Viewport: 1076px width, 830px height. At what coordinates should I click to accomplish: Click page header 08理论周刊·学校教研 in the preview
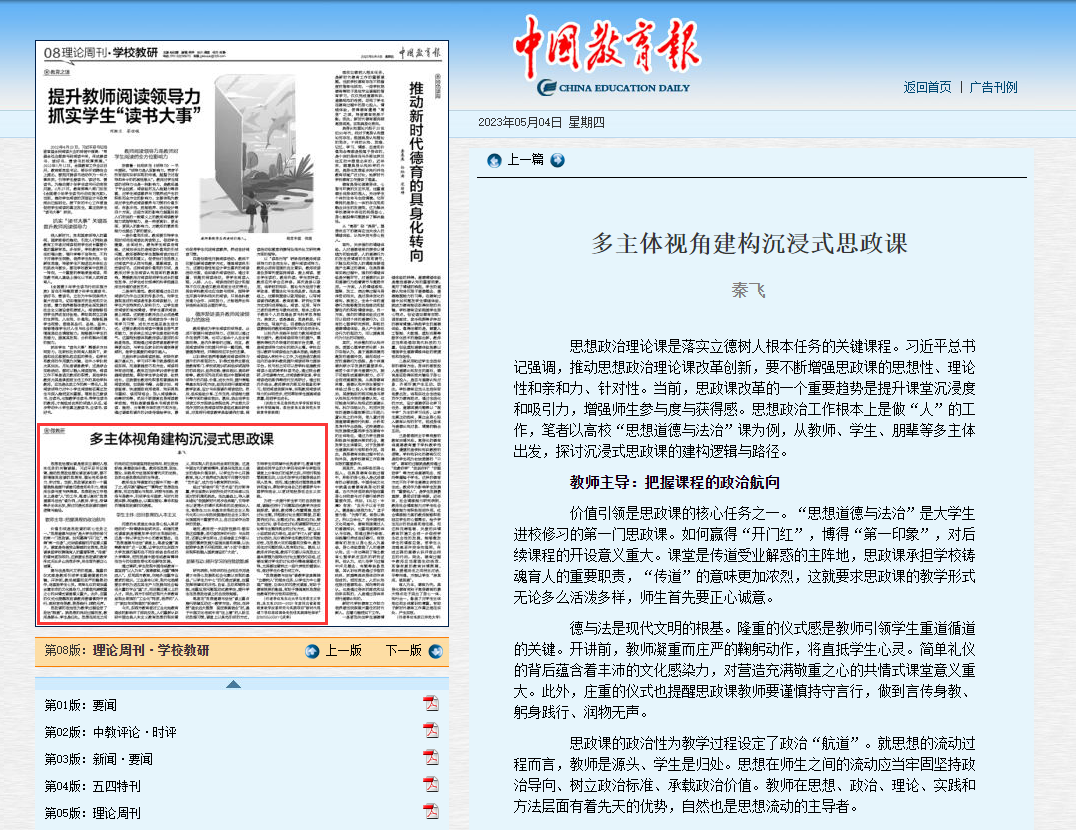point(101,53)
